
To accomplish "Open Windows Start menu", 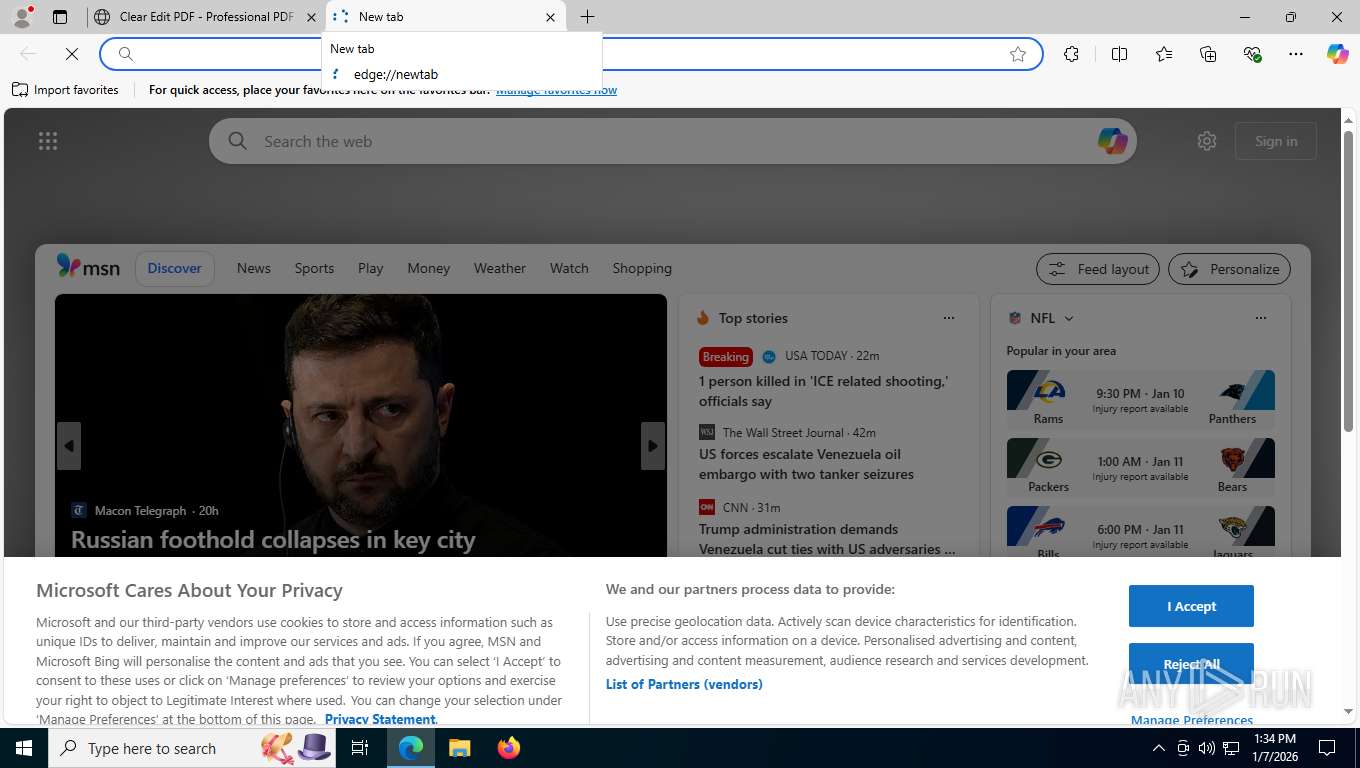I will 23,748.
